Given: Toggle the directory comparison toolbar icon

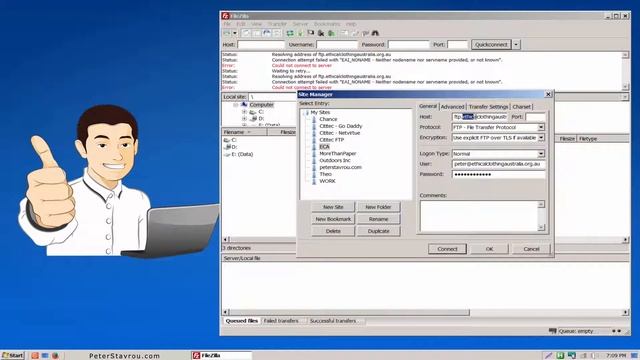Looking at the screenshot, I should coord(355,33).
